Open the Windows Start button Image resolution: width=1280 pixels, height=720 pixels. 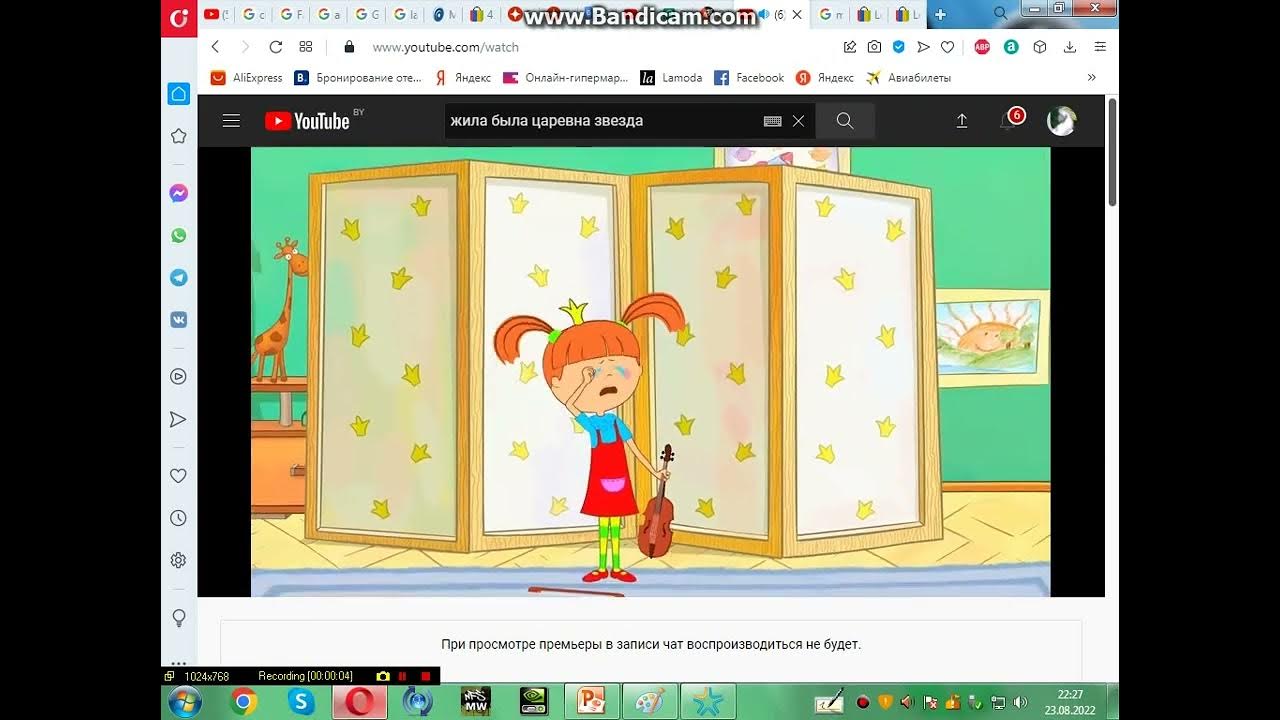(184, 702)
